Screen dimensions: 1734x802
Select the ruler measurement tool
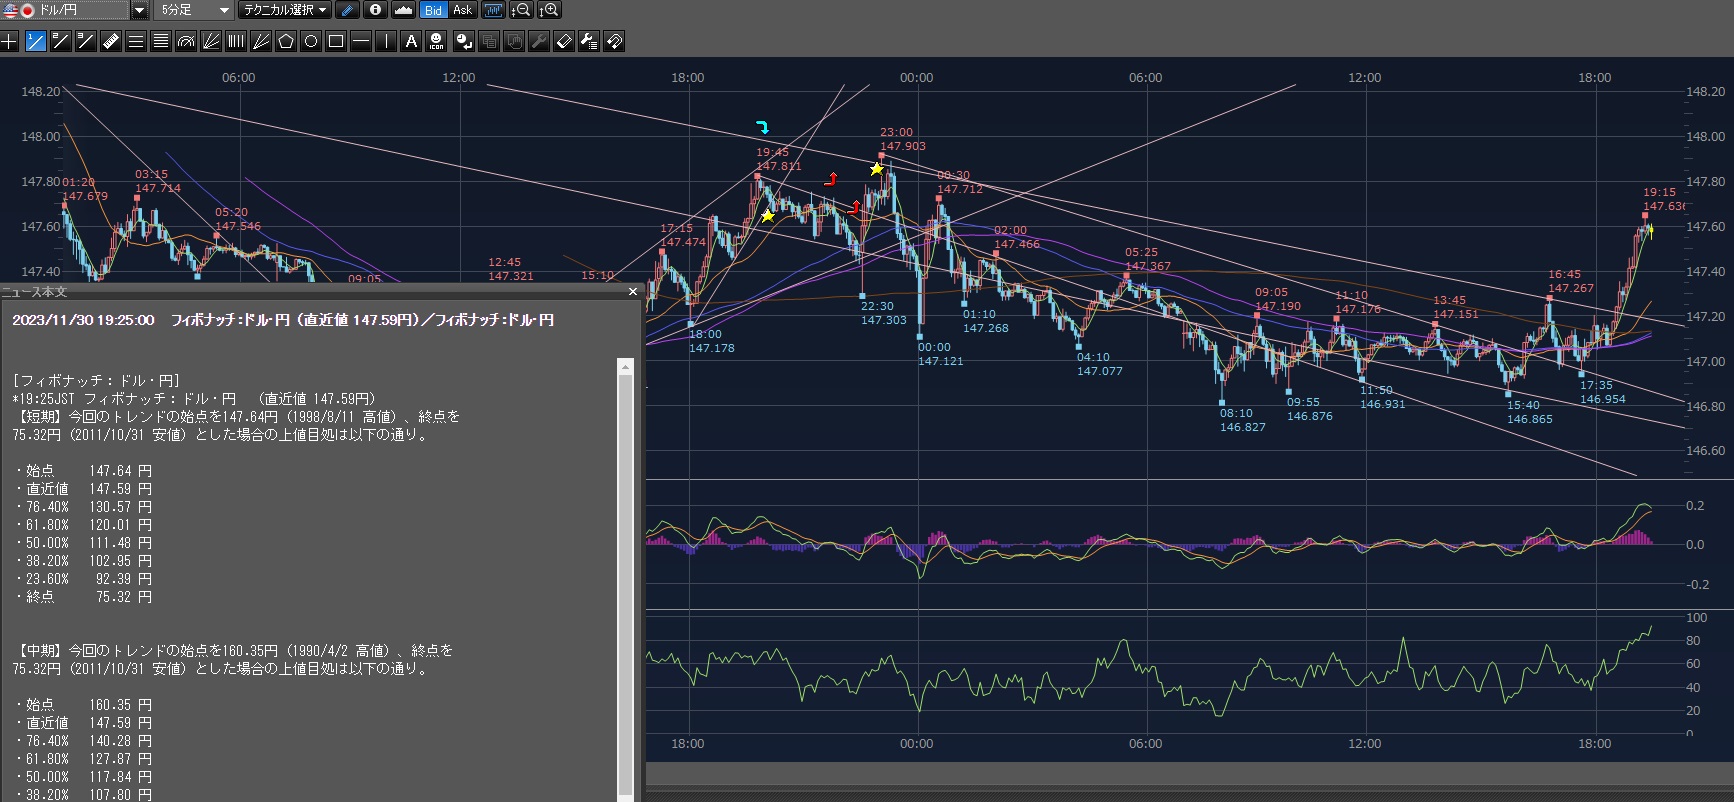[x=111, y=41]
